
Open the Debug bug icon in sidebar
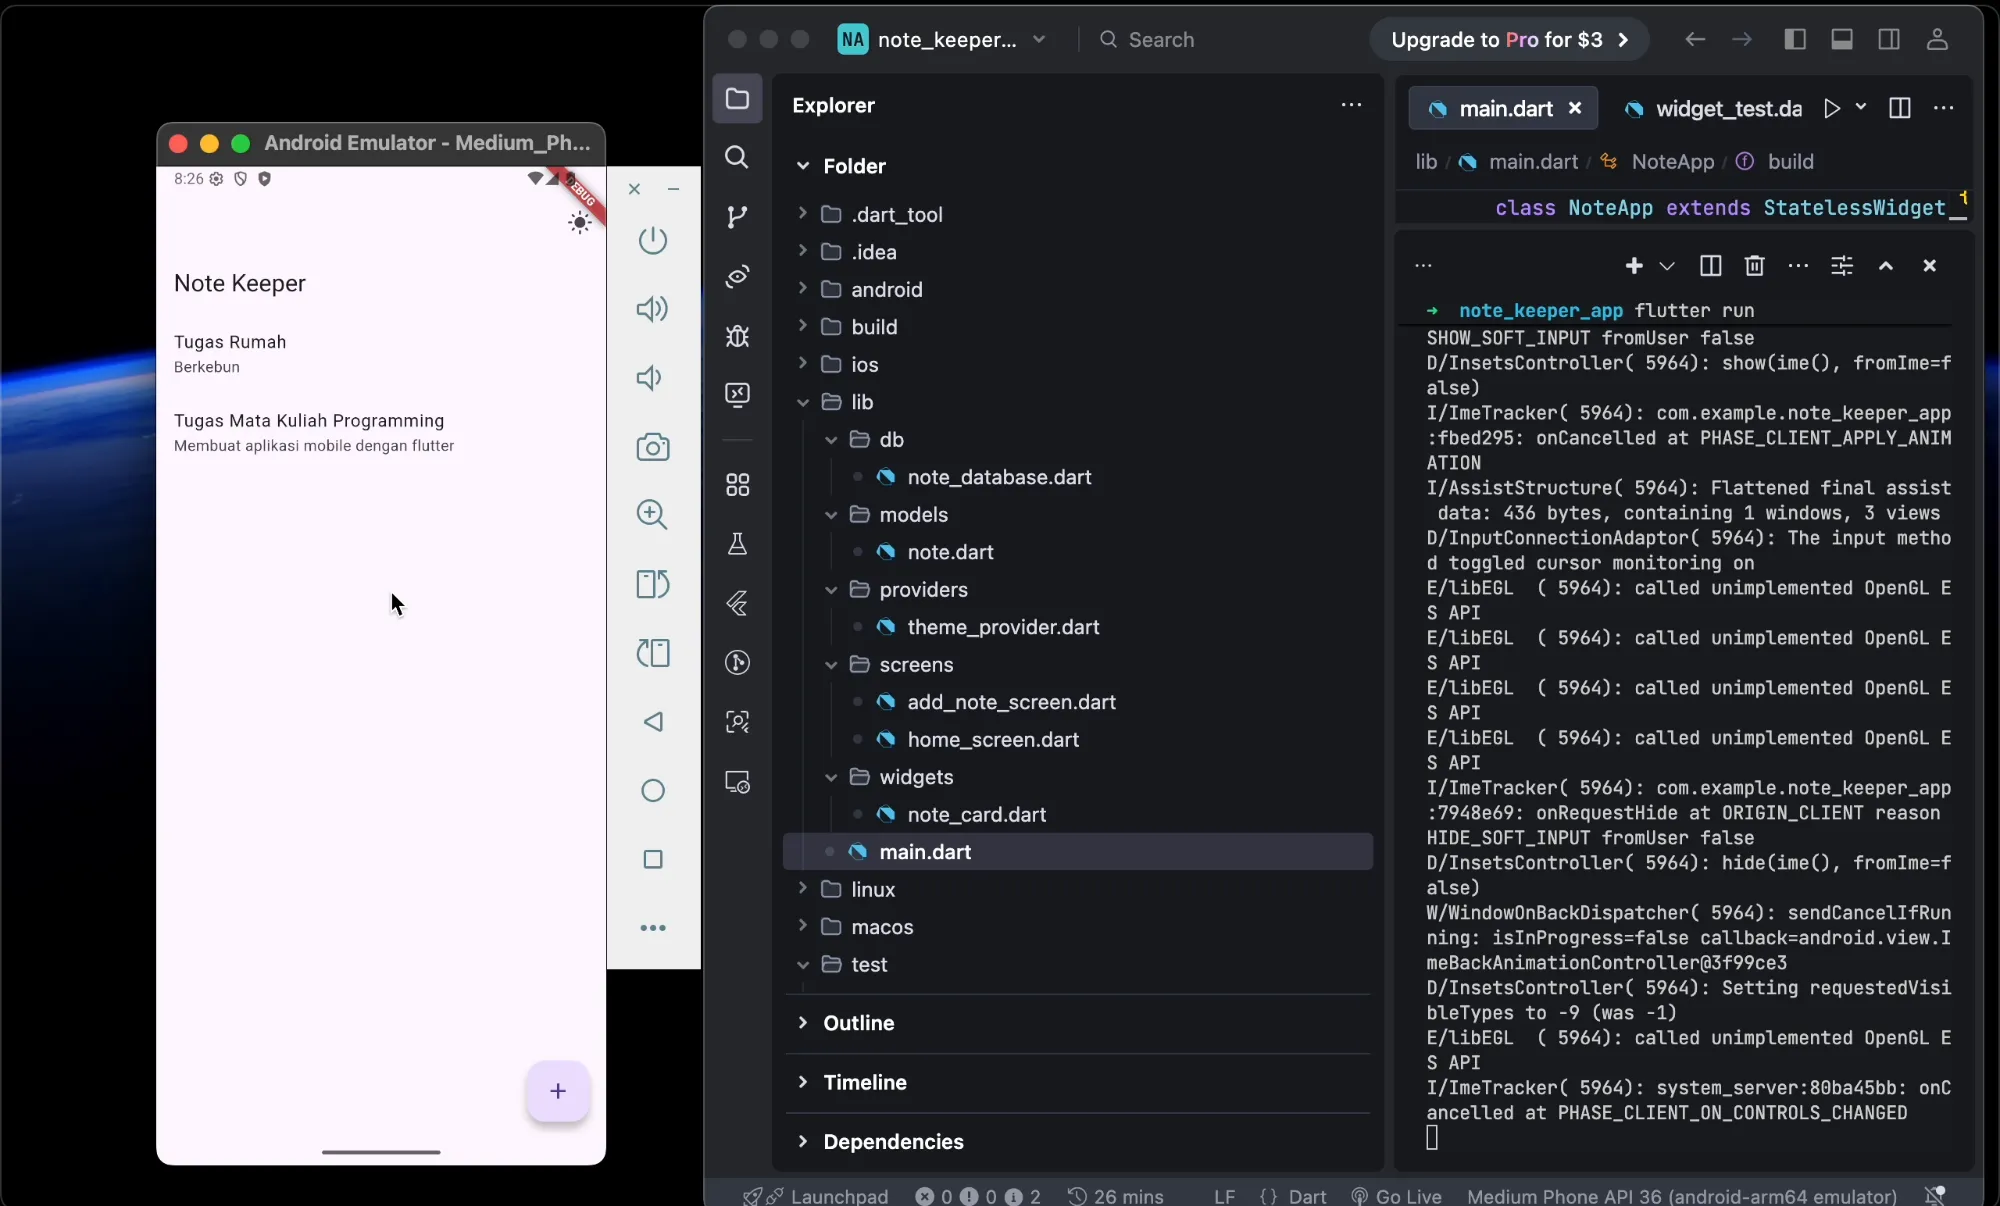pyautogui.click(x=737, y=336)
